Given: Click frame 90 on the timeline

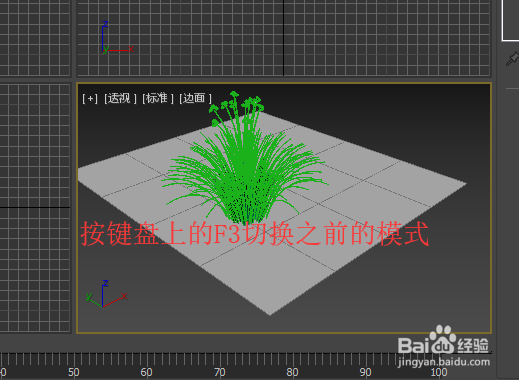Looking at the screenshot, I should [x=365, y=372].
